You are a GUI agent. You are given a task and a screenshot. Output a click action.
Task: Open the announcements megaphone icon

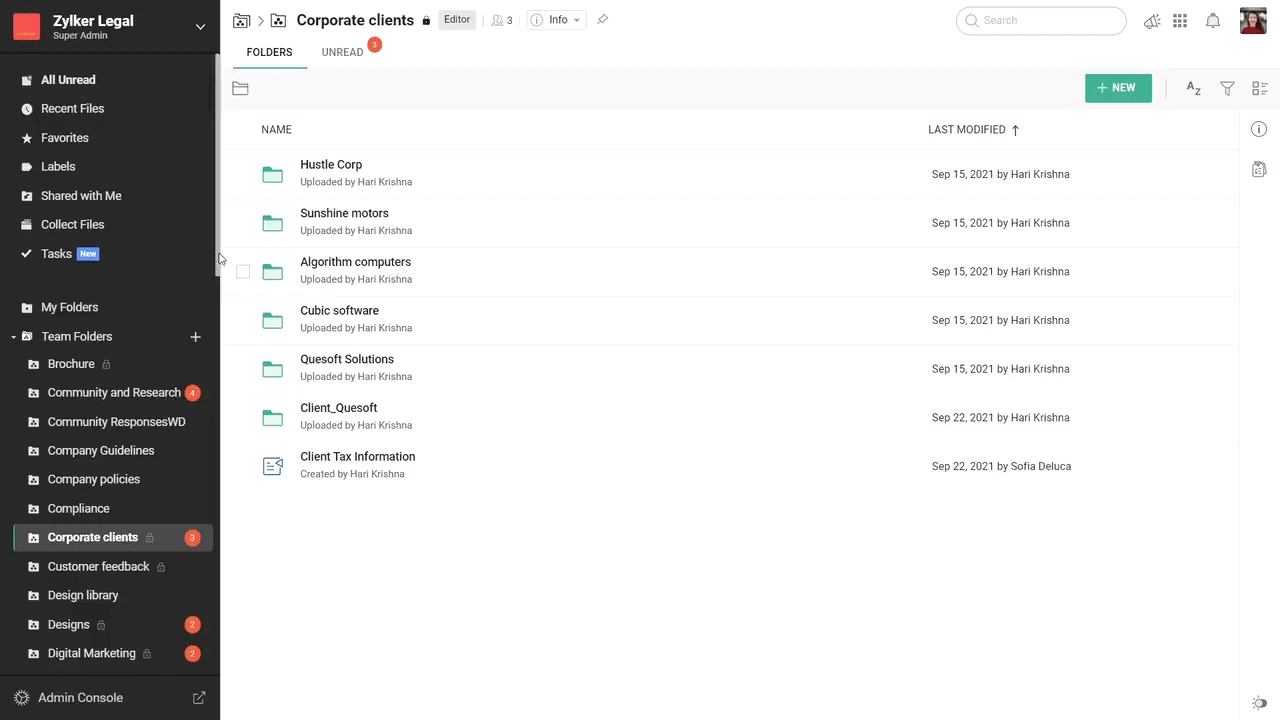coord(1152,21)
